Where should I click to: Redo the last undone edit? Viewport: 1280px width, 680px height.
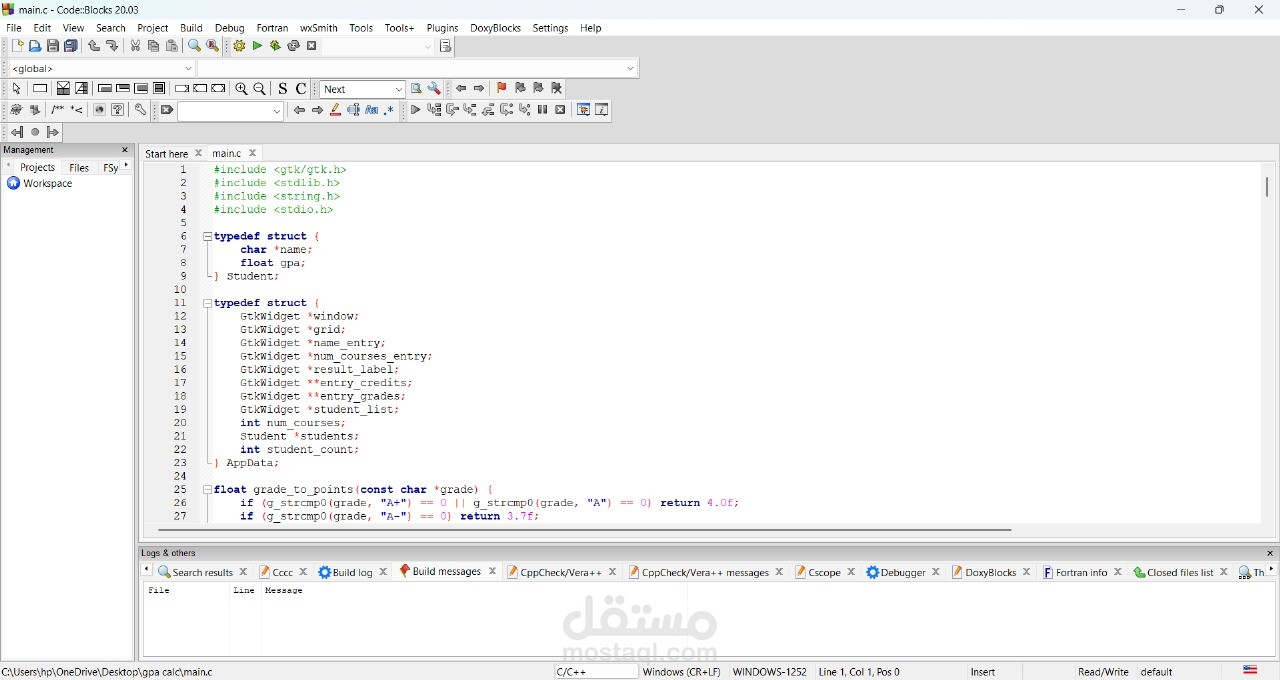pyautogui.click(x=112, y=46)
